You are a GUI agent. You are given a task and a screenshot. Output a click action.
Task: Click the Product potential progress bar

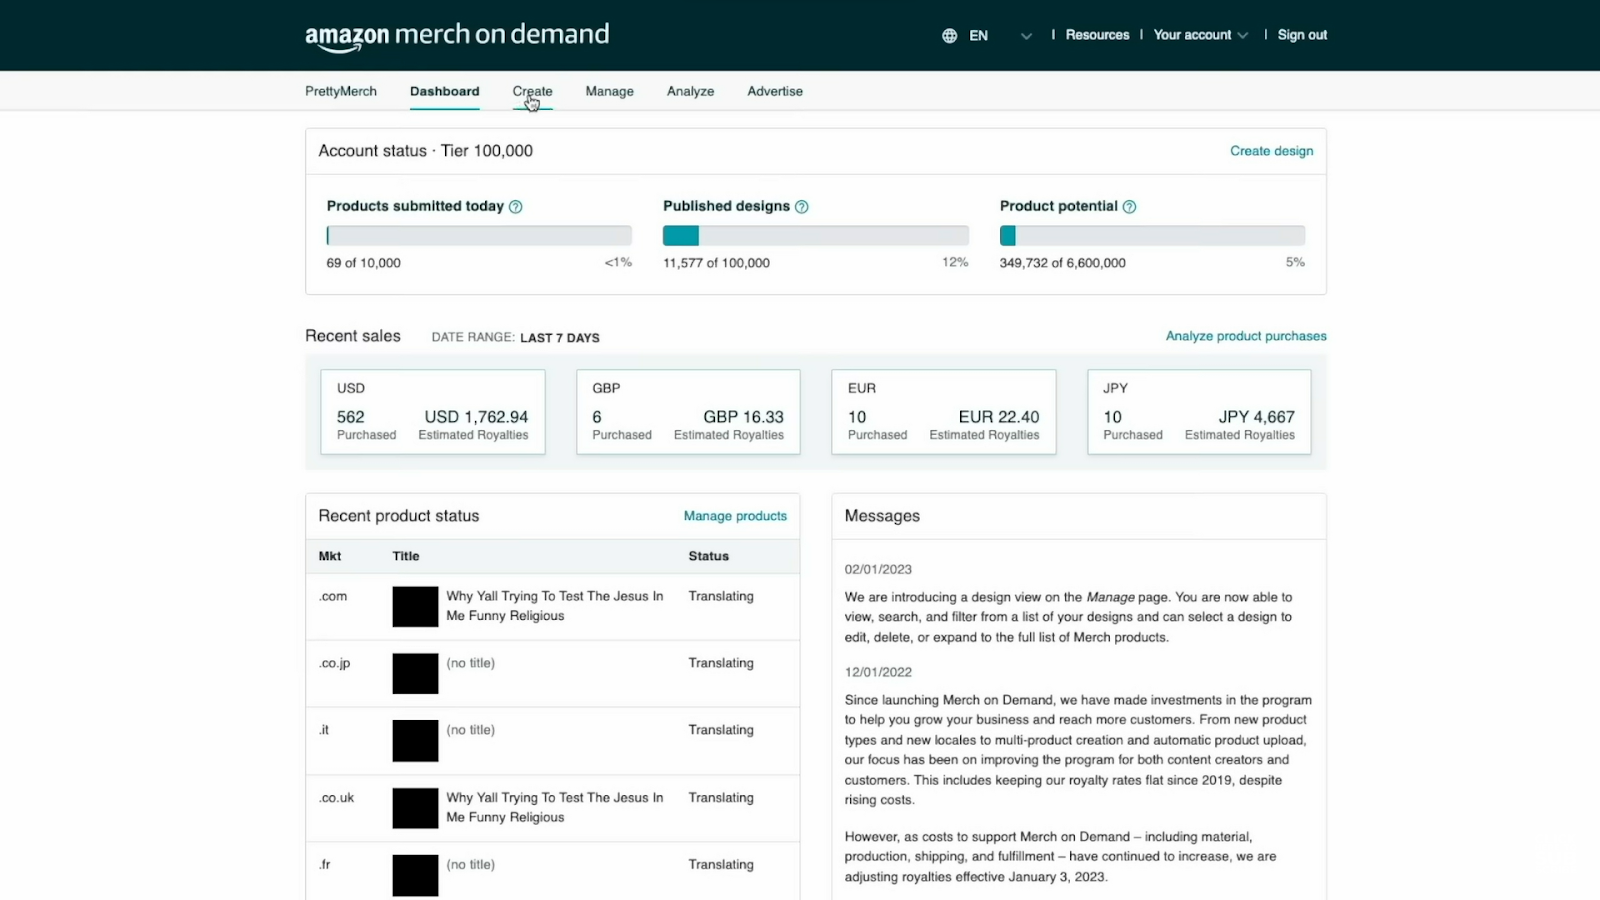(x=1152, y=236)
